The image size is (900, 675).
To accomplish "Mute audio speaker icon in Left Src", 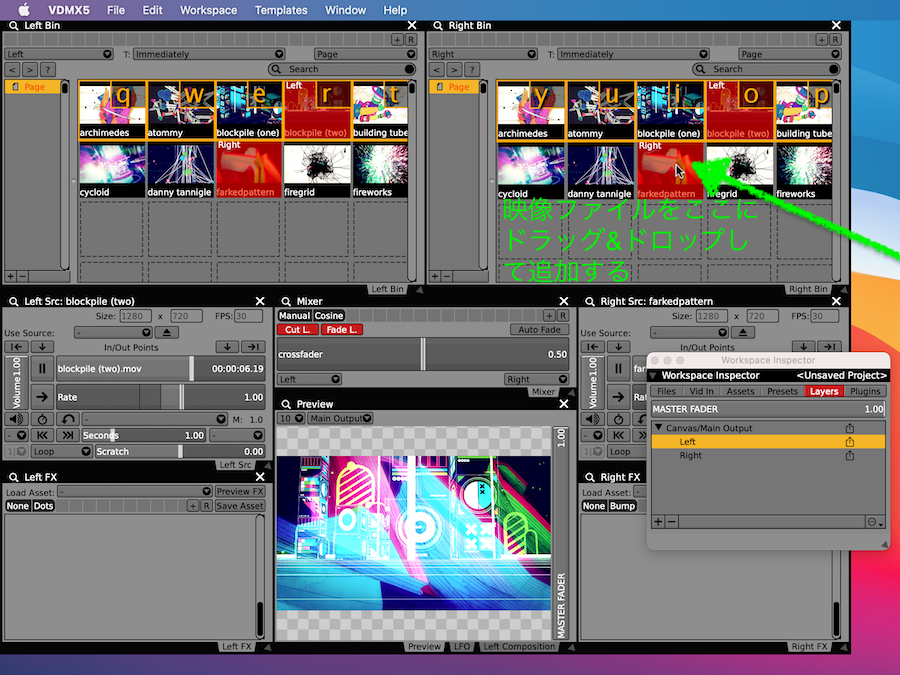I will coord(17,419).
